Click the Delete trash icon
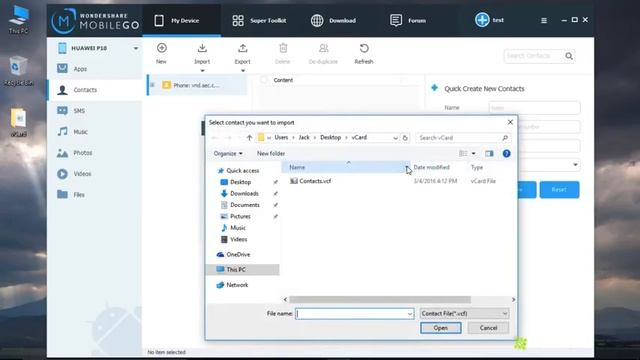This screenshot has width=640, height=360. [283, 49]
